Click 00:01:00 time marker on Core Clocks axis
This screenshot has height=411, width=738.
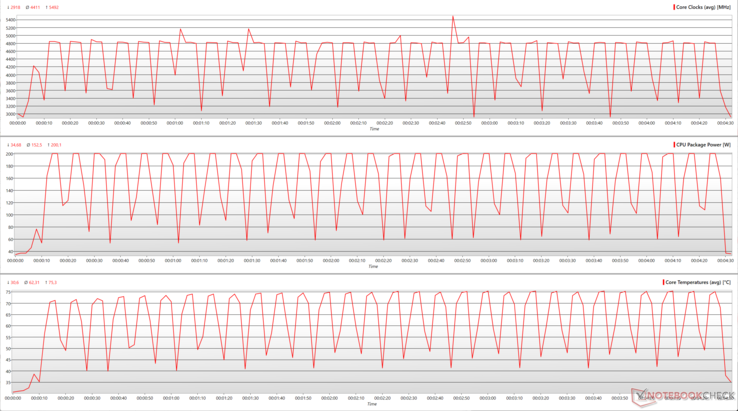tap(175, 123)
